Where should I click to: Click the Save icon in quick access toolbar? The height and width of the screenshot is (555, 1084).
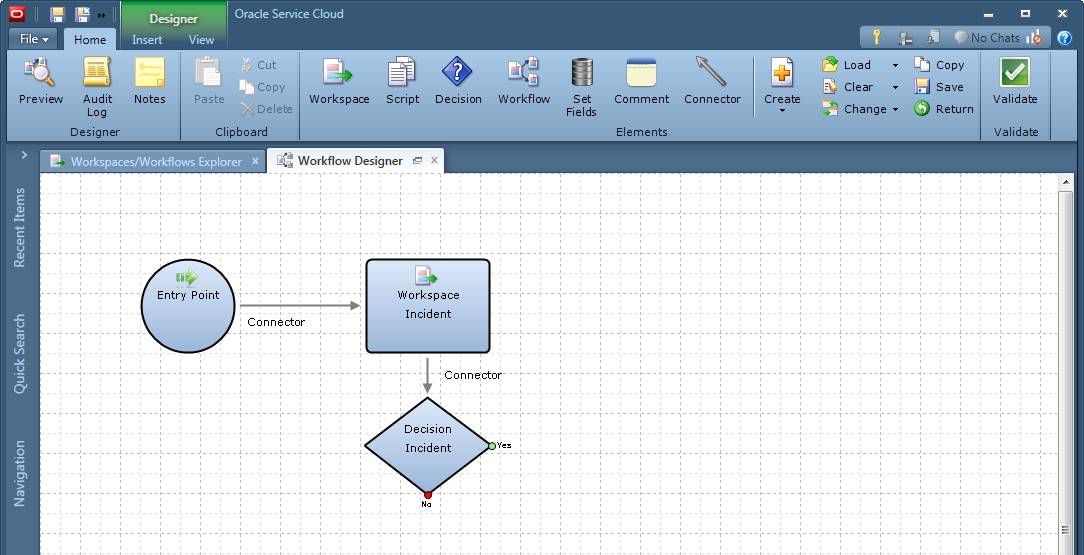coord(57,15)
